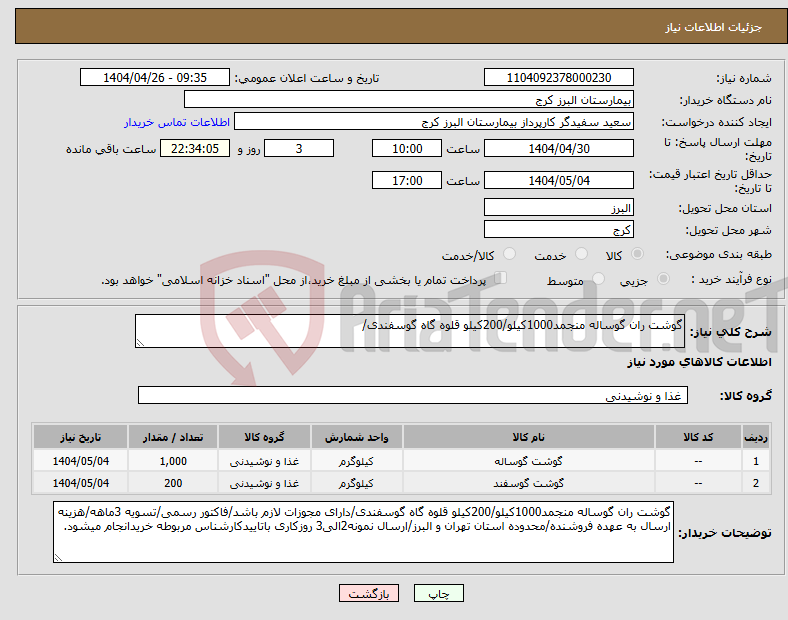Click the تاریخ نیاز column header
The height and width of the screenshot is (620, 788).
pyautogui.click(x=80, y=437)
